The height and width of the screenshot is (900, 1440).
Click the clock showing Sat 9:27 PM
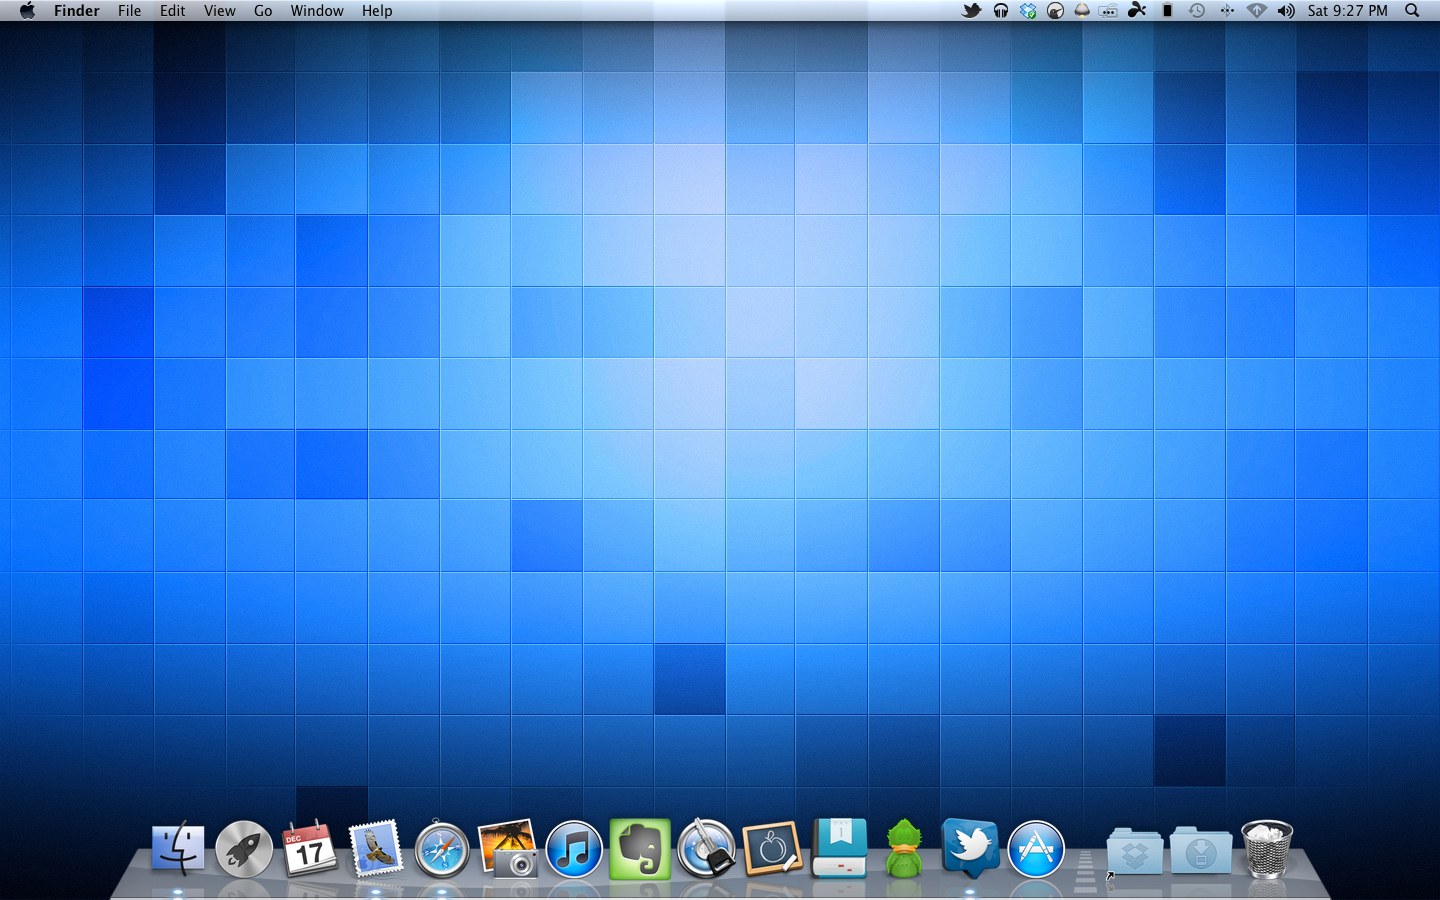1347,10
